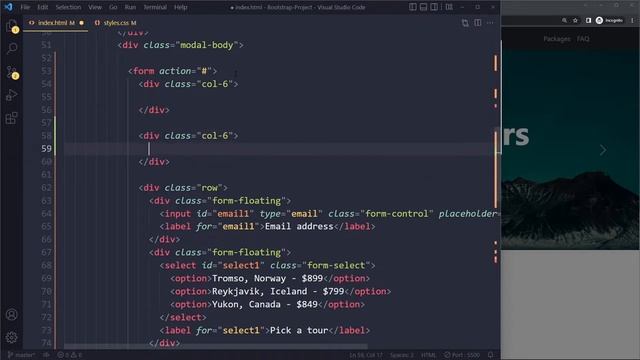Click the Packages link in browser page
This screenshot has height=360, width=640.
point(557,39)
